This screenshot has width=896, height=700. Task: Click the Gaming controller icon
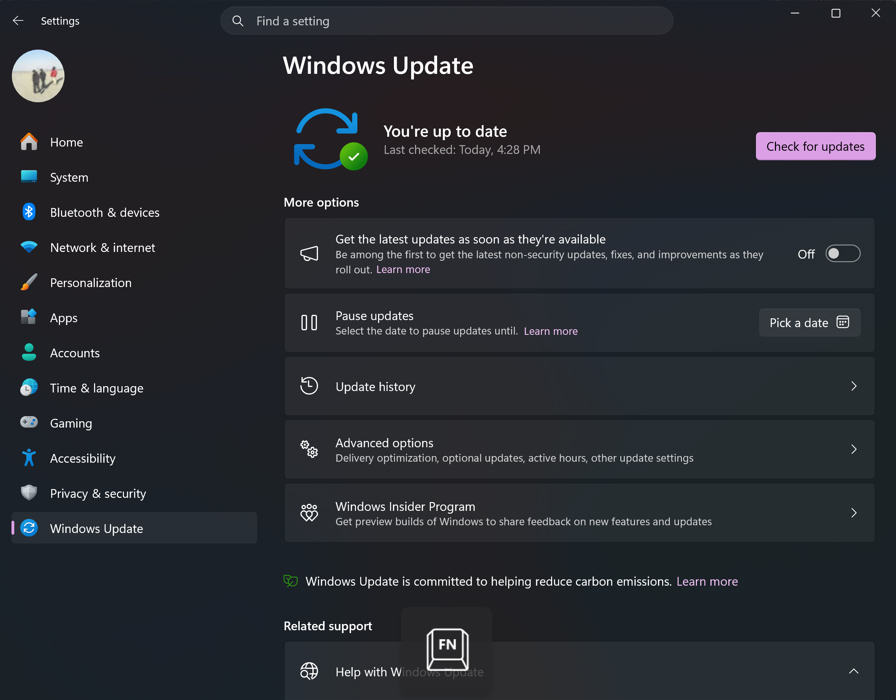coord(29,422)
